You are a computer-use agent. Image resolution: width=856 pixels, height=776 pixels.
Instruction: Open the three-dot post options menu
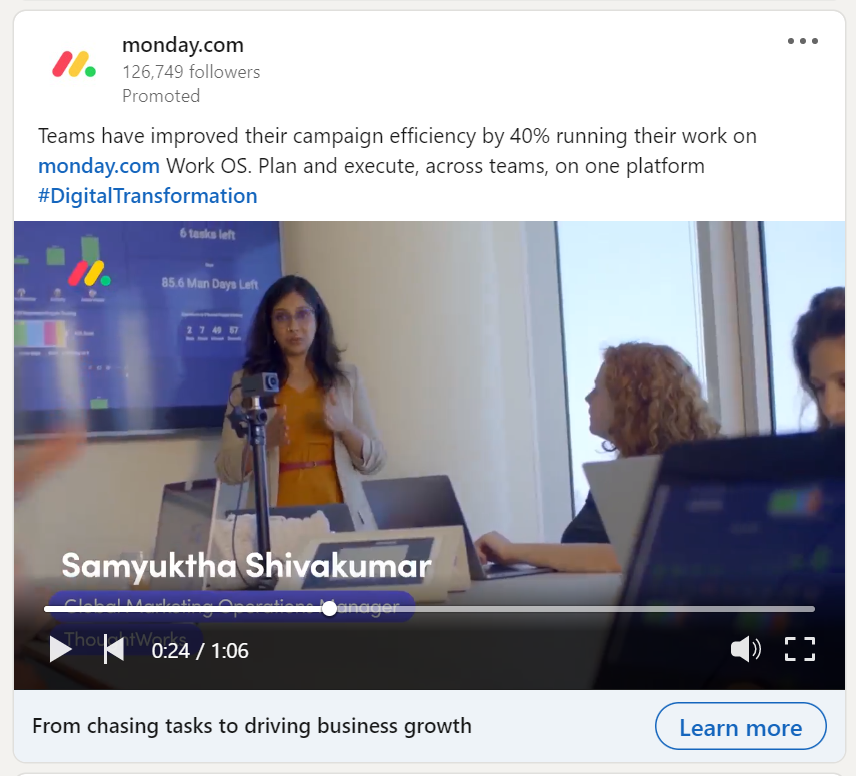pyautogui.click(x=802, y=41)
